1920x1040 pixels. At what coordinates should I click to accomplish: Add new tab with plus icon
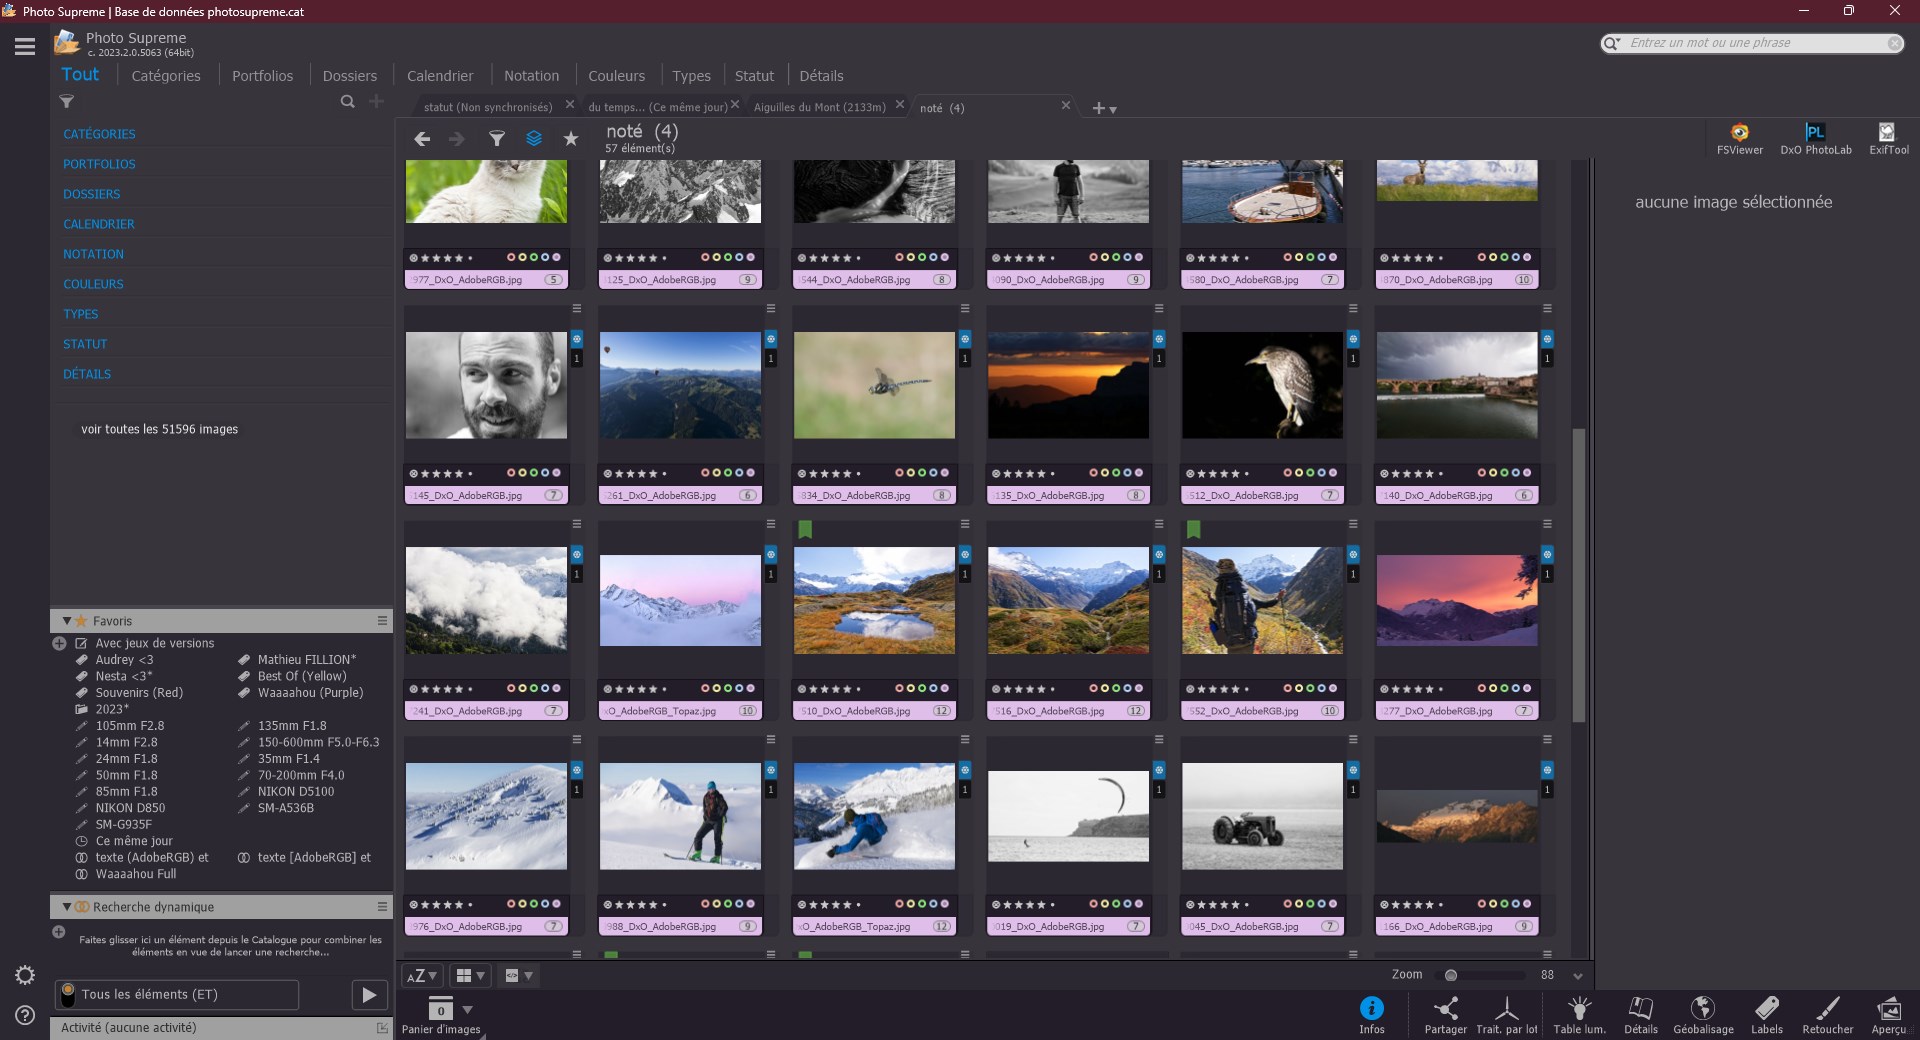tap(1098, 108)
